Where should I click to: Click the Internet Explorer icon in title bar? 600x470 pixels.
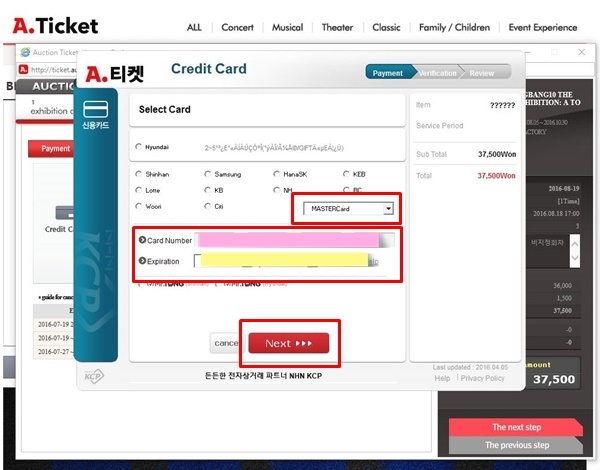click(x=25, y=52)
